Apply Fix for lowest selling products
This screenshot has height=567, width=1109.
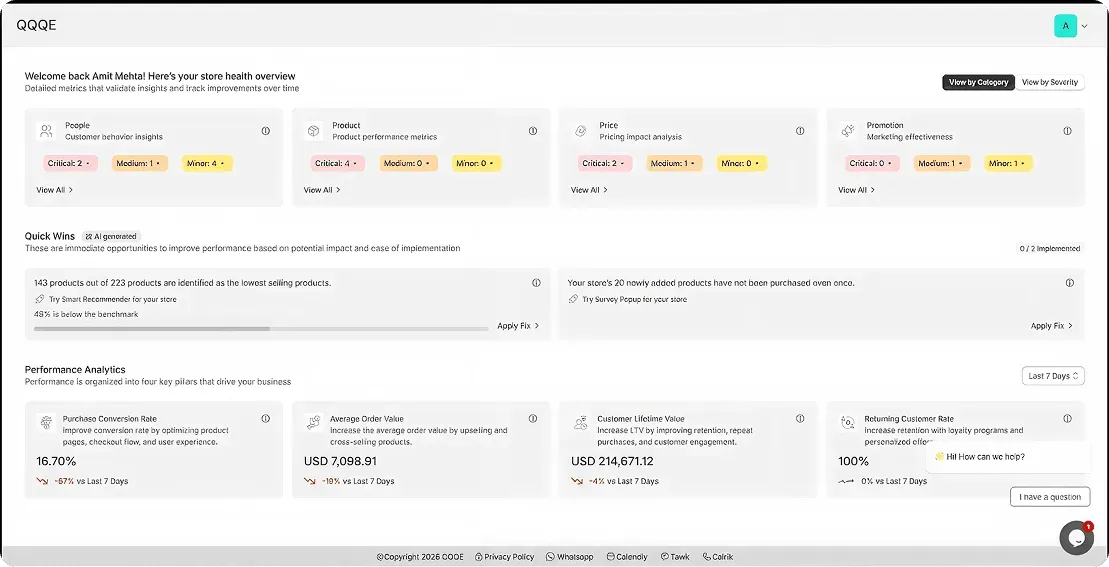tap(518, 326)
